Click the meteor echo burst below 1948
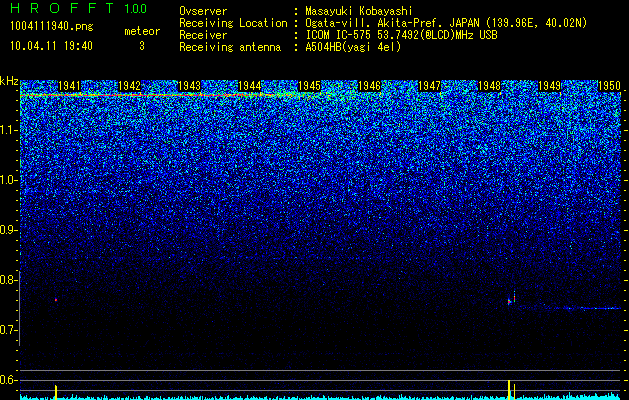Screen dimensions: 629x400 pyautogui.click(x=511, y=299)
